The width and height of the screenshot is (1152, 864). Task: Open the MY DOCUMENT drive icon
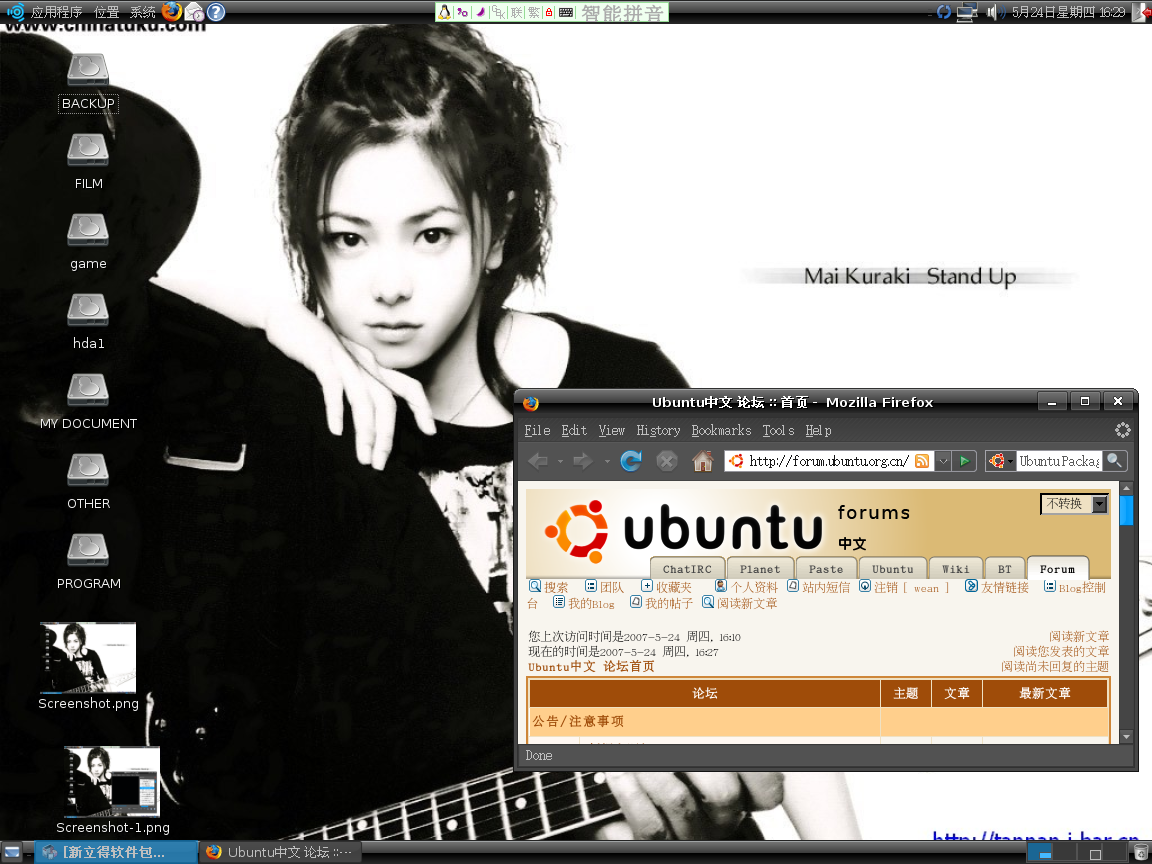point(88,402)
